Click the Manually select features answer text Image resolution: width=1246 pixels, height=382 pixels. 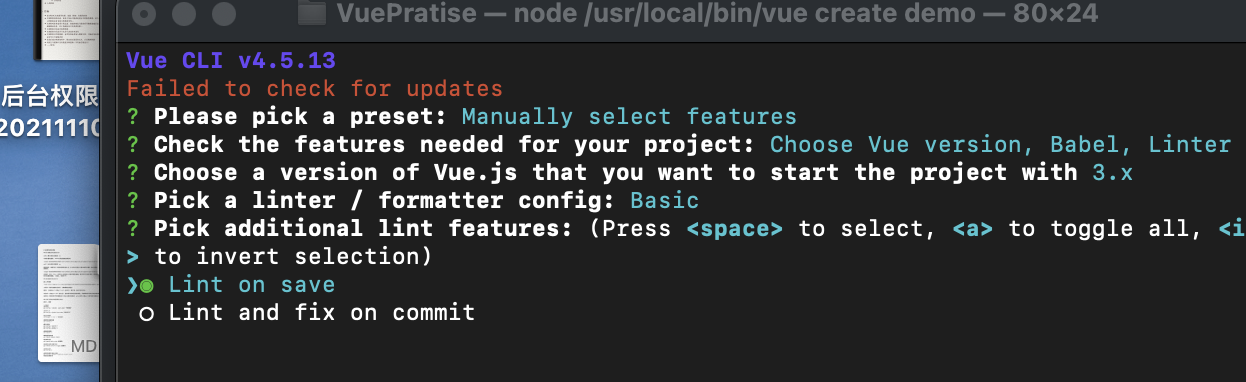point(629,117)
